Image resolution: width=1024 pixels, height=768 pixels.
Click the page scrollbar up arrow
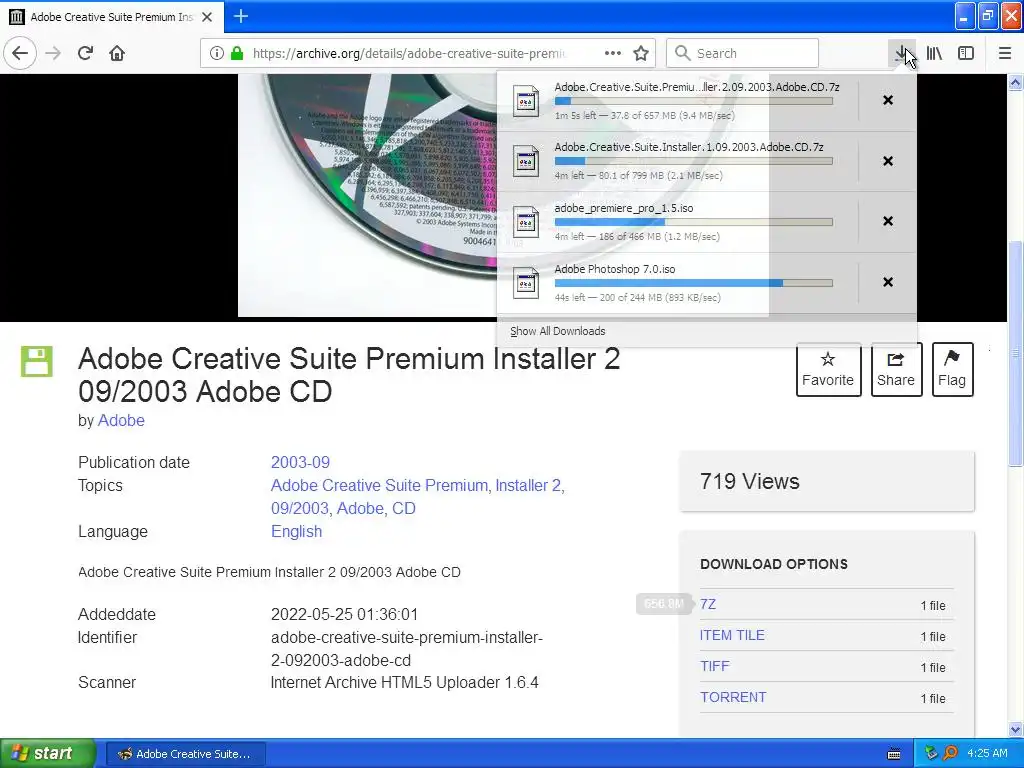(1016, 83)
